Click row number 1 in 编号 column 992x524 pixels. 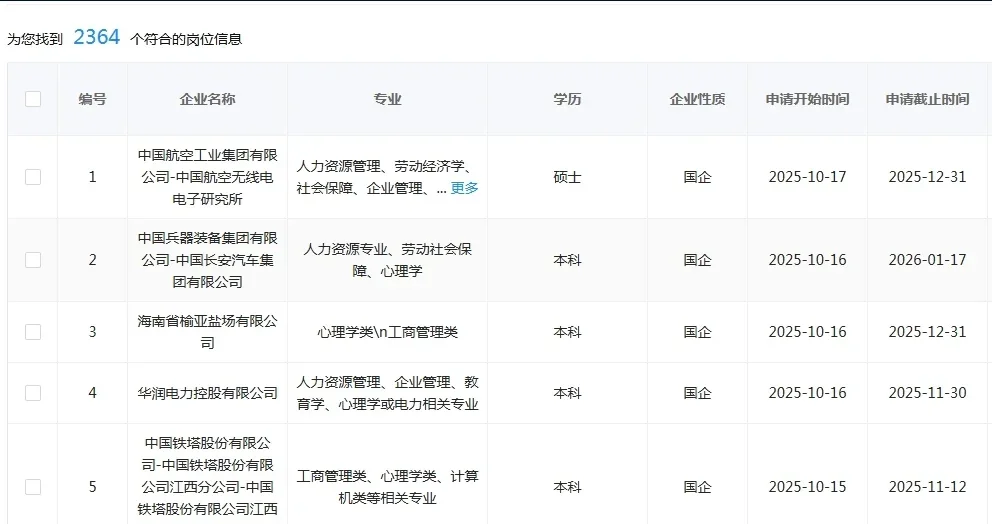[92, 177]
